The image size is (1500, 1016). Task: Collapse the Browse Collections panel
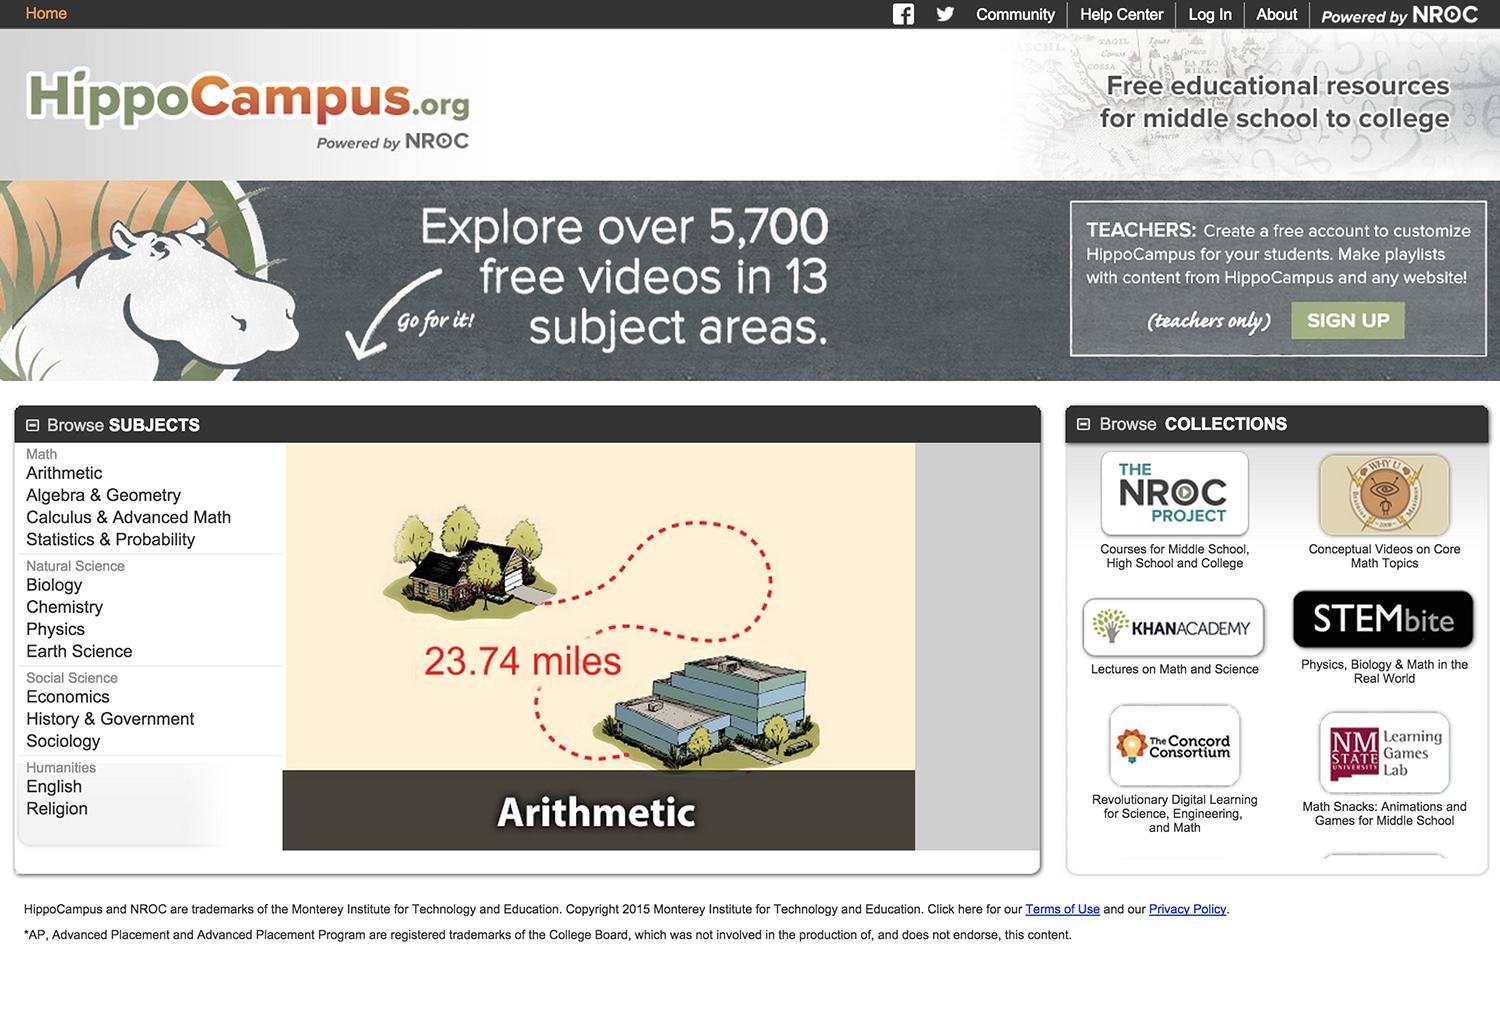pyautogui.click(x=1083, y=424)
